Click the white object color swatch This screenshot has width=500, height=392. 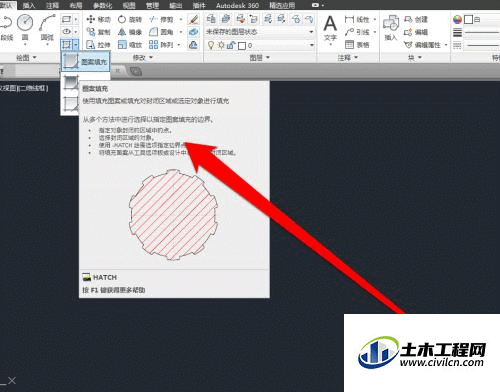pos(468,20)
